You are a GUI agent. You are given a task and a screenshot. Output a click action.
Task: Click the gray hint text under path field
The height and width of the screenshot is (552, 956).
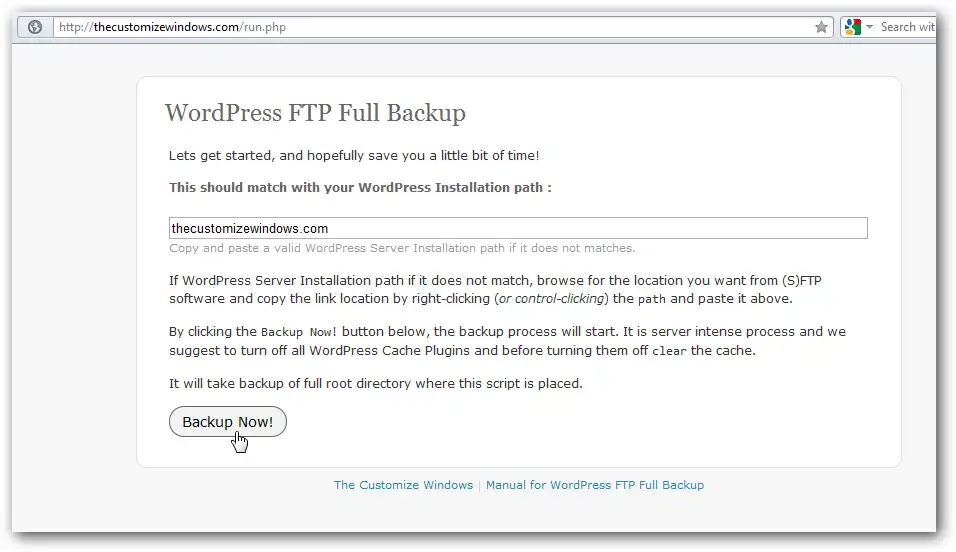(x=402, y=248)
